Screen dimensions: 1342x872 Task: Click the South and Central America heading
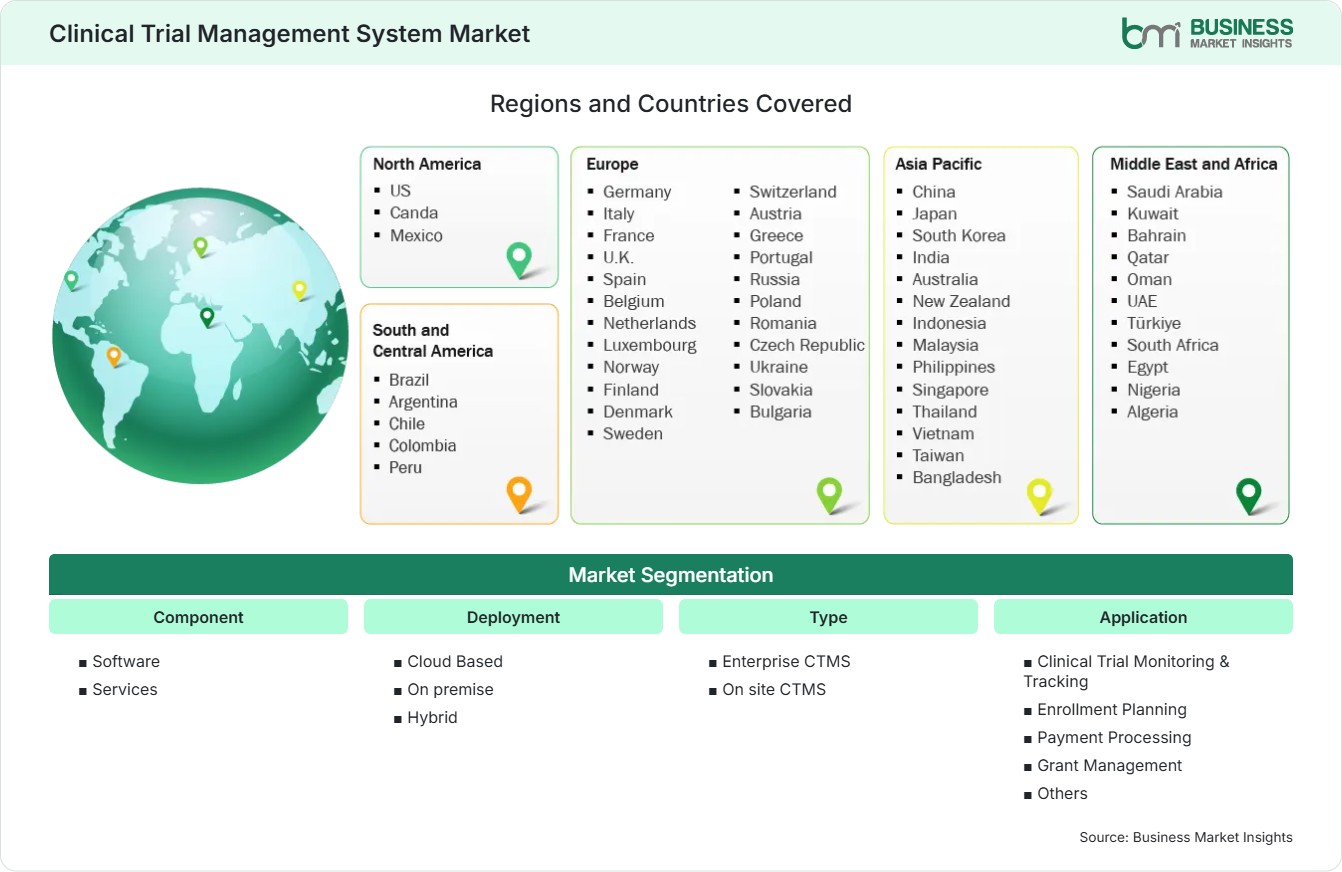point(433,340)
